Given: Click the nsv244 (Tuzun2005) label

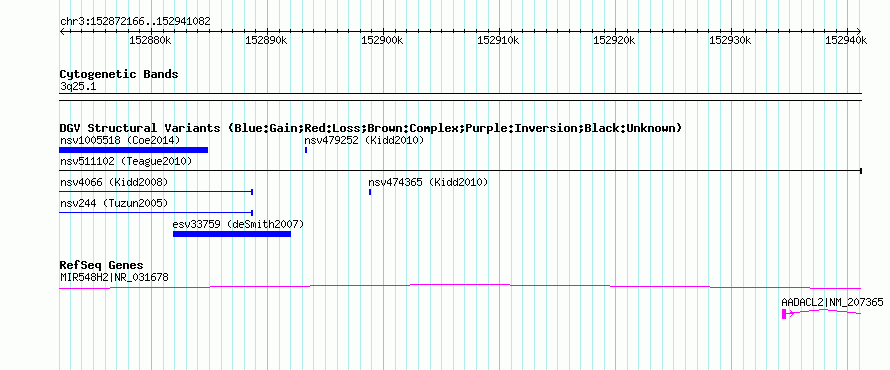Looking at the screenshot, I should (114, 203).
